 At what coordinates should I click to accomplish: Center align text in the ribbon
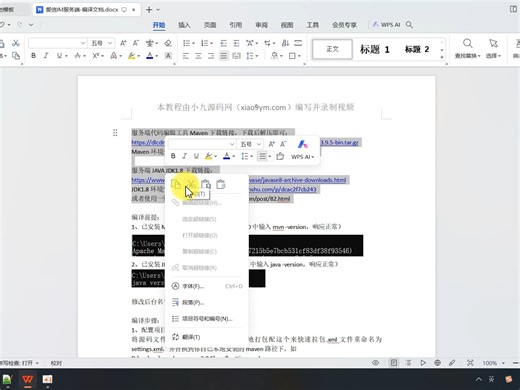pos(198,56)
